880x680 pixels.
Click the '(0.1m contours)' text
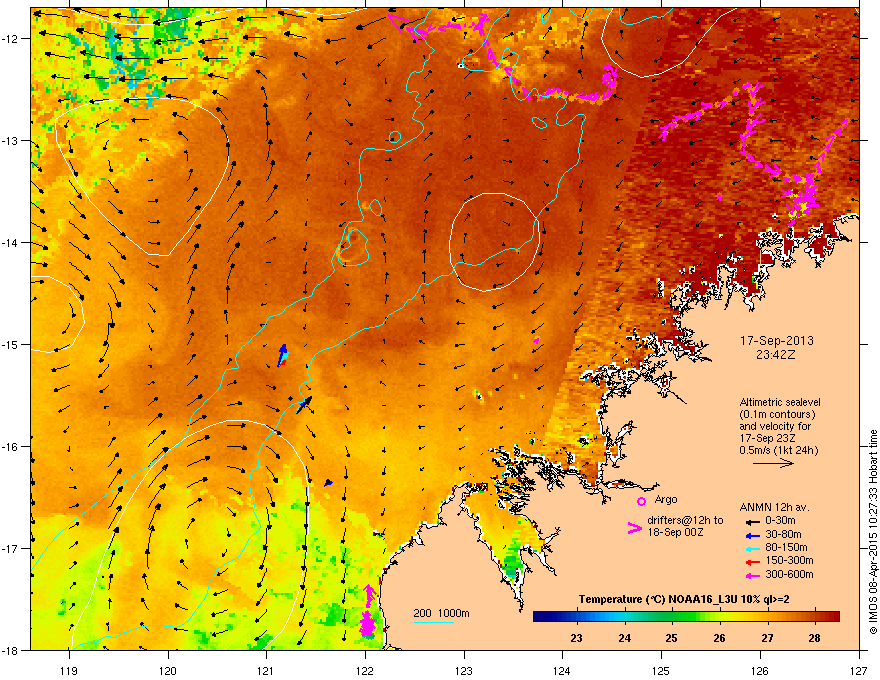[x=777, y=415]
